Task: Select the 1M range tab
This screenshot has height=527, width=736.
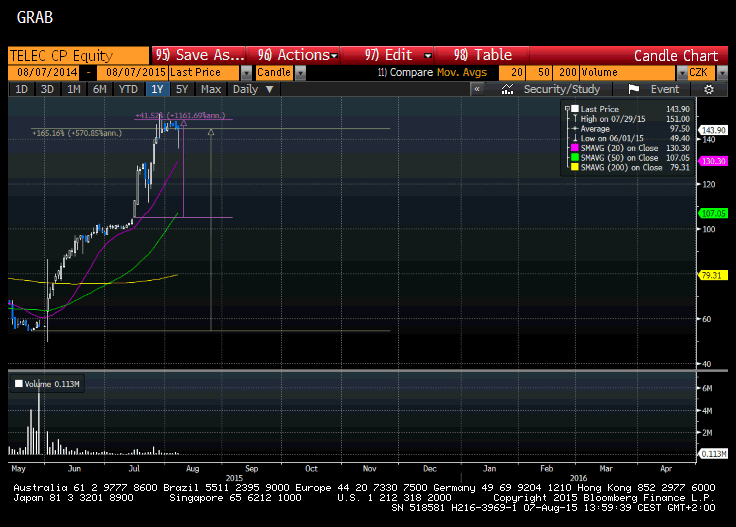Action: (74, 89)
